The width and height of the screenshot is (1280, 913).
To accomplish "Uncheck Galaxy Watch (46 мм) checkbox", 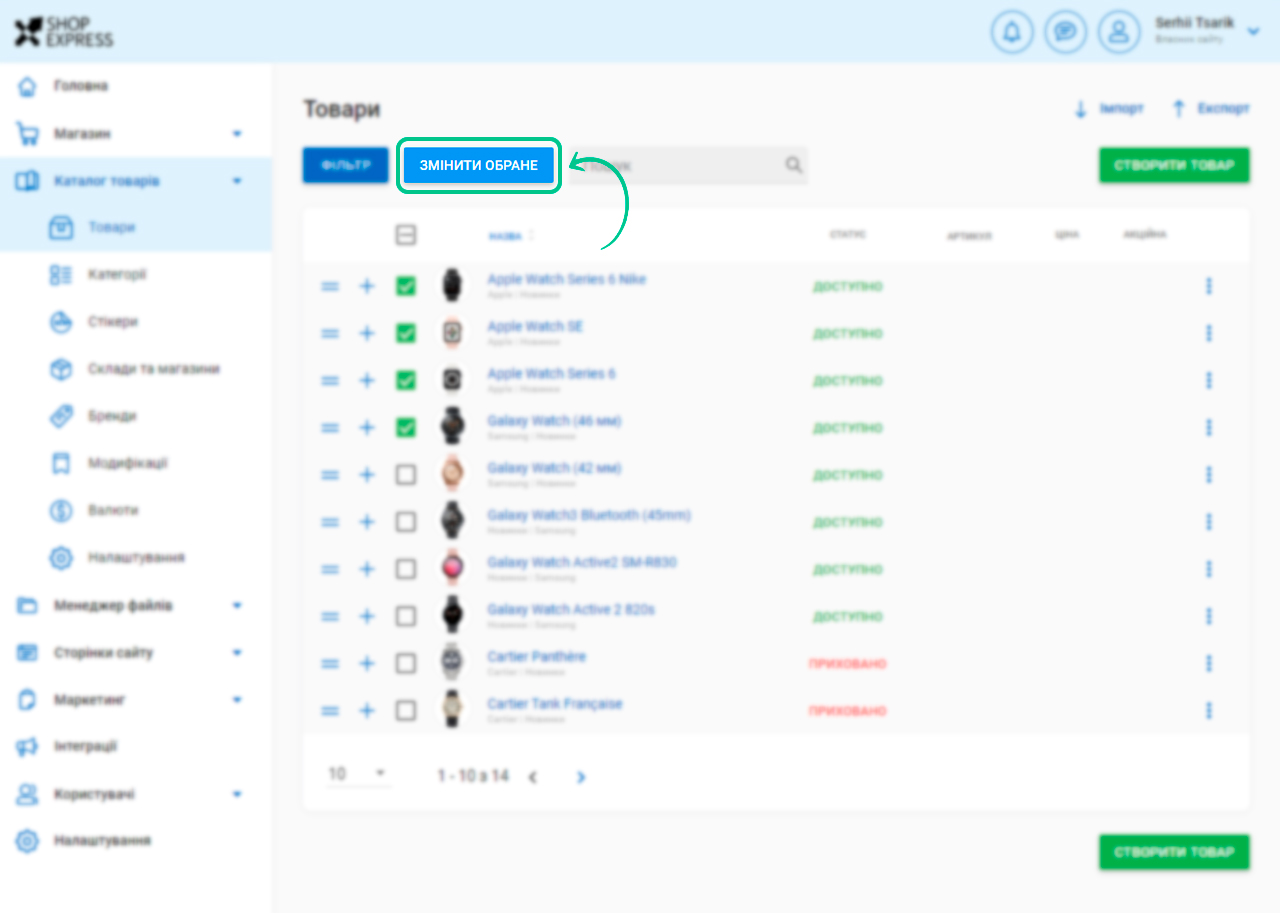I will click(406, 427).
